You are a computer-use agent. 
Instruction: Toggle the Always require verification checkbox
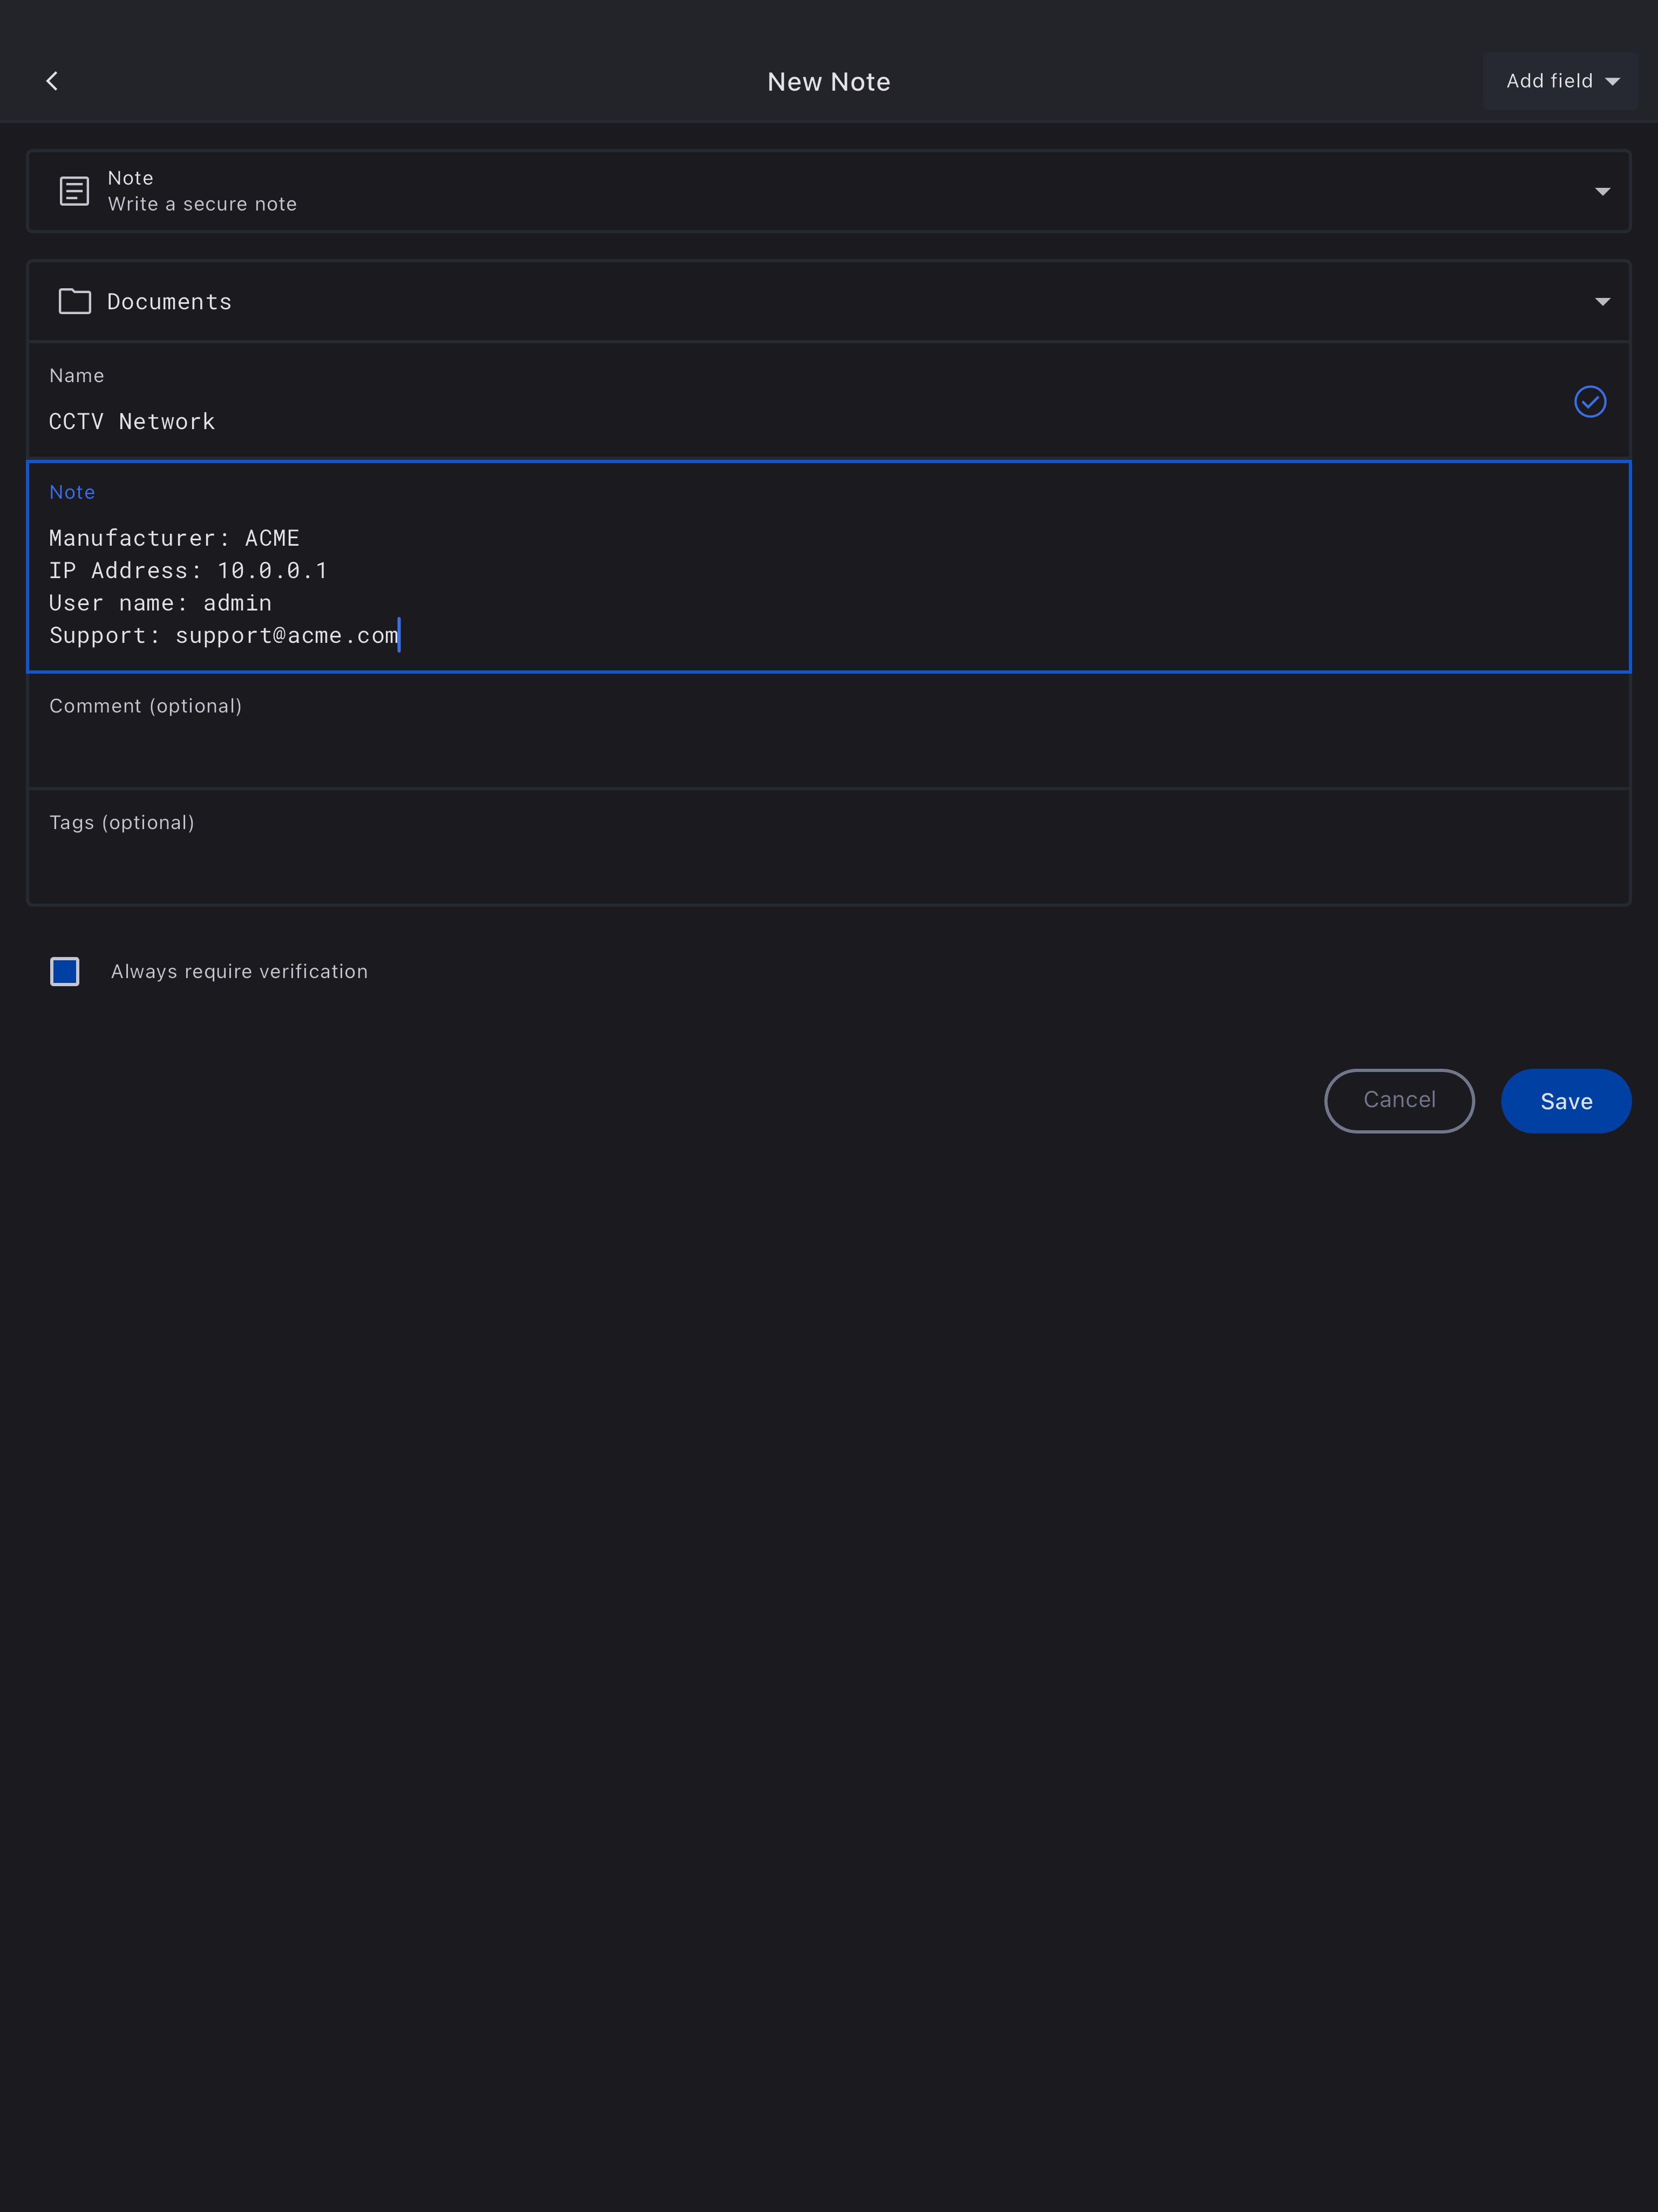coord(65,971)
